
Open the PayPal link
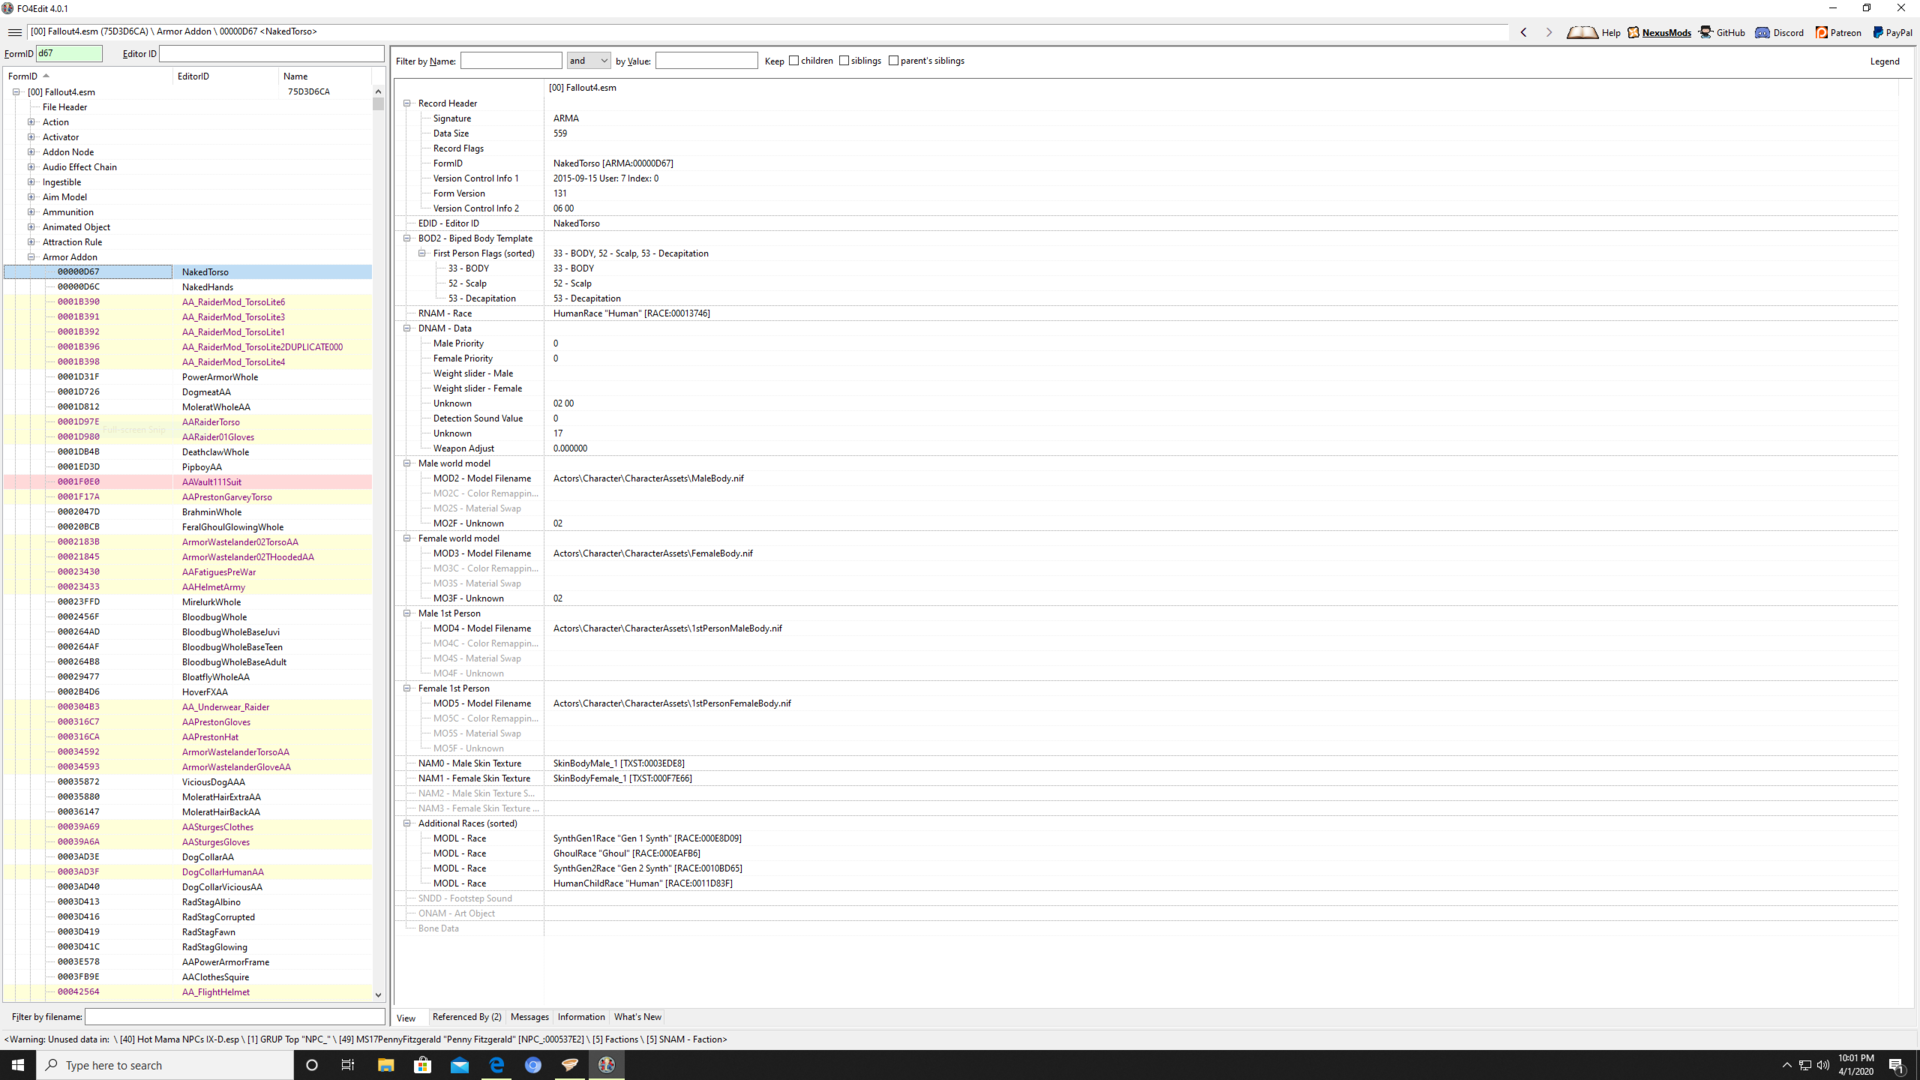tap(1892, 32)
